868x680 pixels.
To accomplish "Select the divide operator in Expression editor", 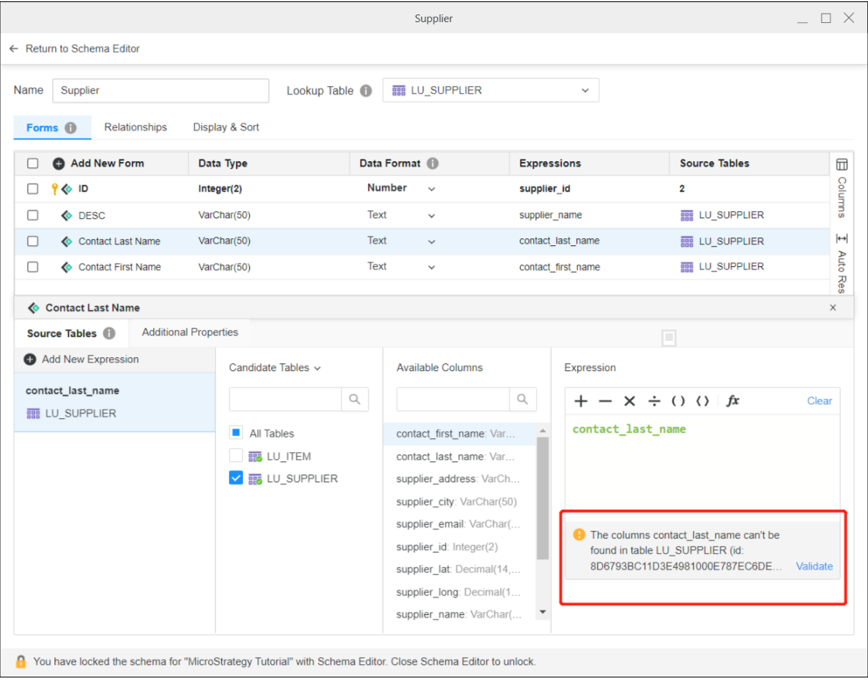I will point(655,401).
